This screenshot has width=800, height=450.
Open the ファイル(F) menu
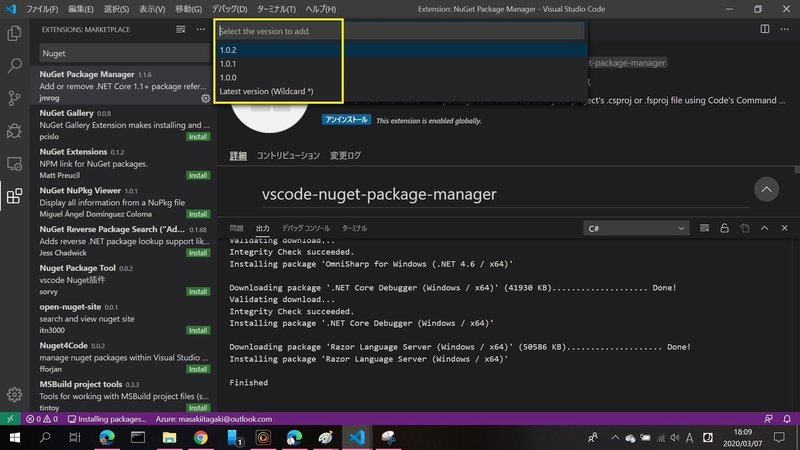click(x=42, y=9)
